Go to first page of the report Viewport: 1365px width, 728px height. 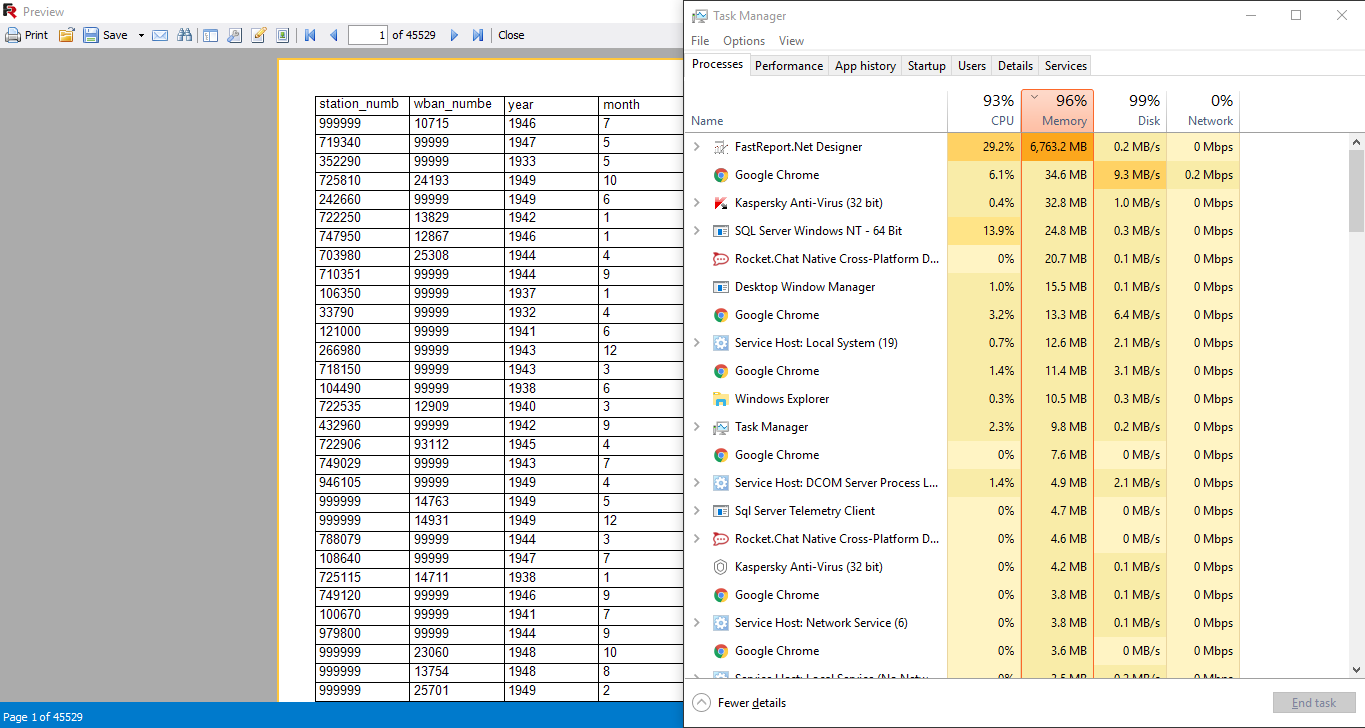pyautogui.click(x=310, y=35)
